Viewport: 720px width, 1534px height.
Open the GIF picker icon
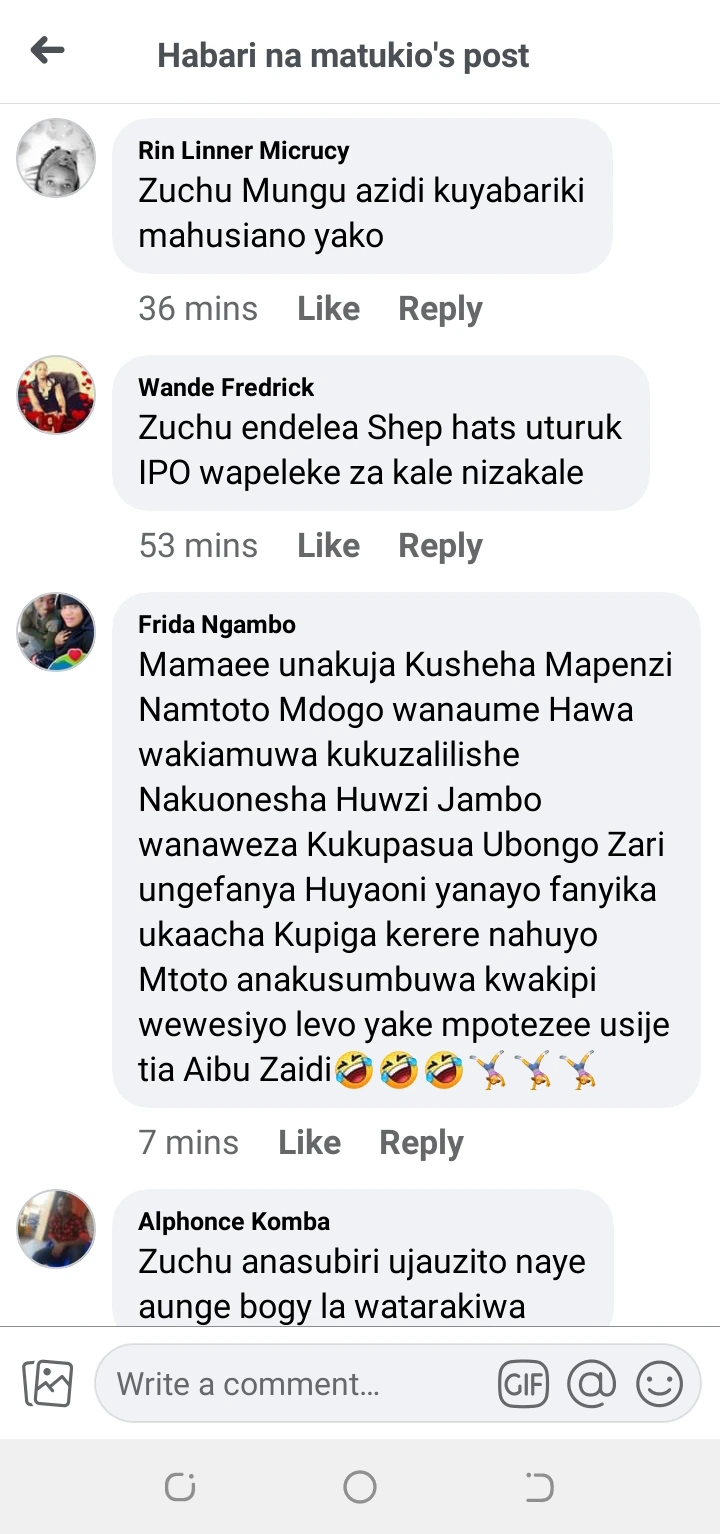pos(523,1384)
